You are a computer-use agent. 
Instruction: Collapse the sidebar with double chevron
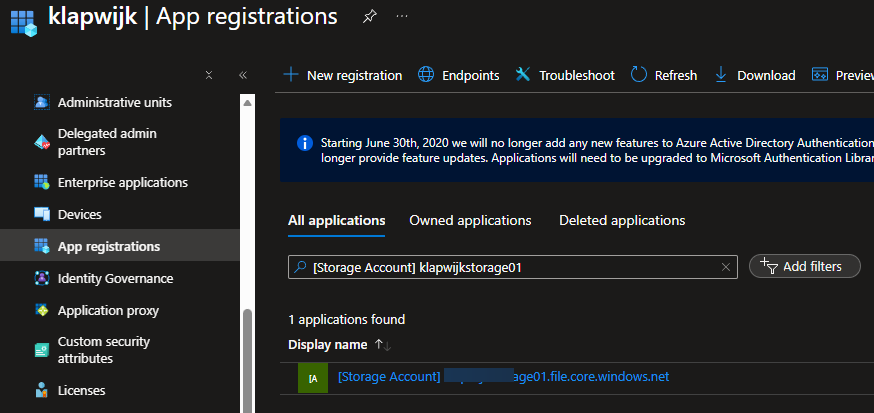coord(242,75)
